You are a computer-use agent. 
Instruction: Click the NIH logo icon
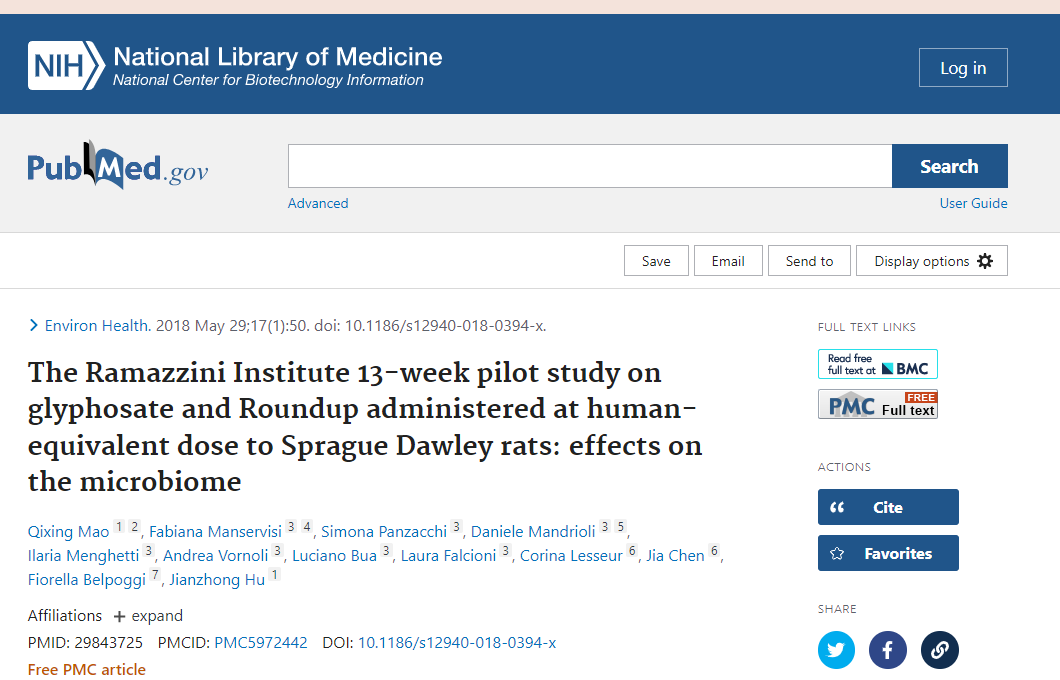click(x=65, y=66)
